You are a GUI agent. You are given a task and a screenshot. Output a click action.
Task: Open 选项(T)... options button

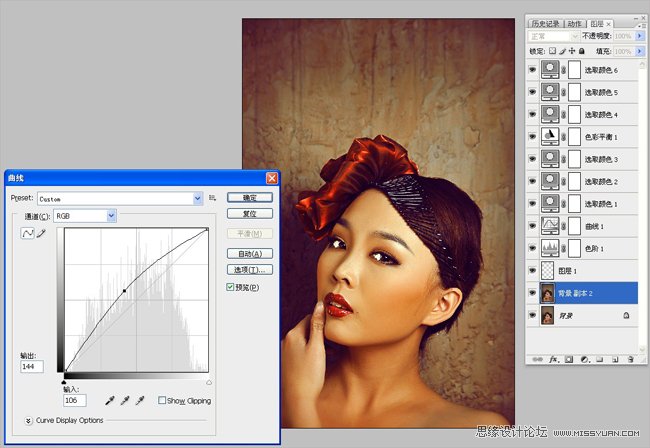250,269
